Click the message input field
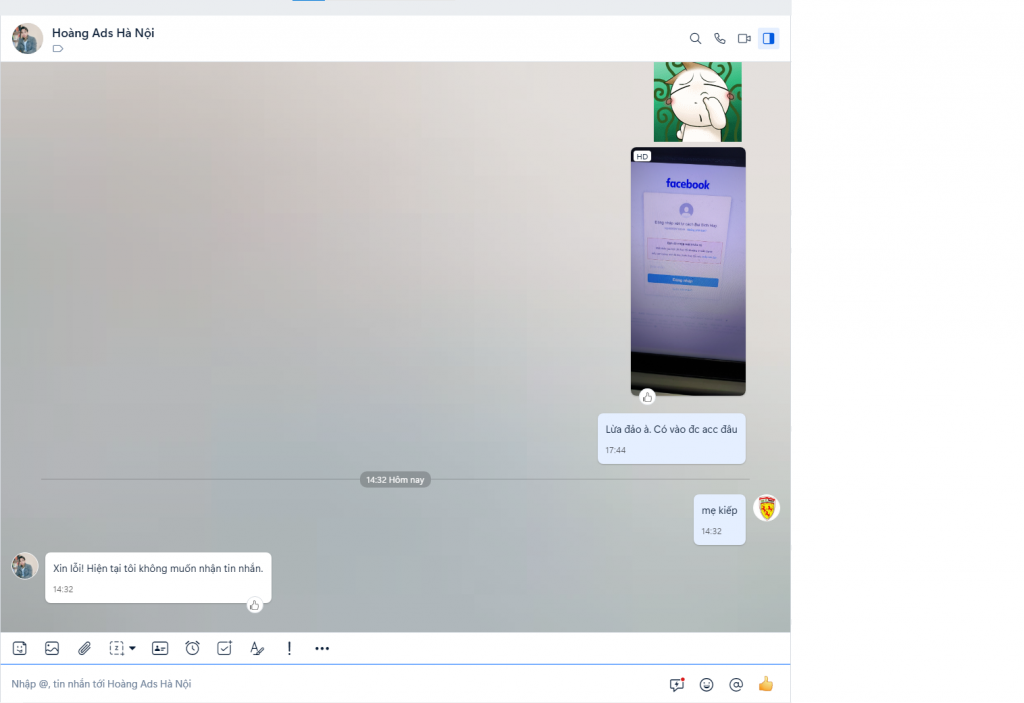 (330, 684)
